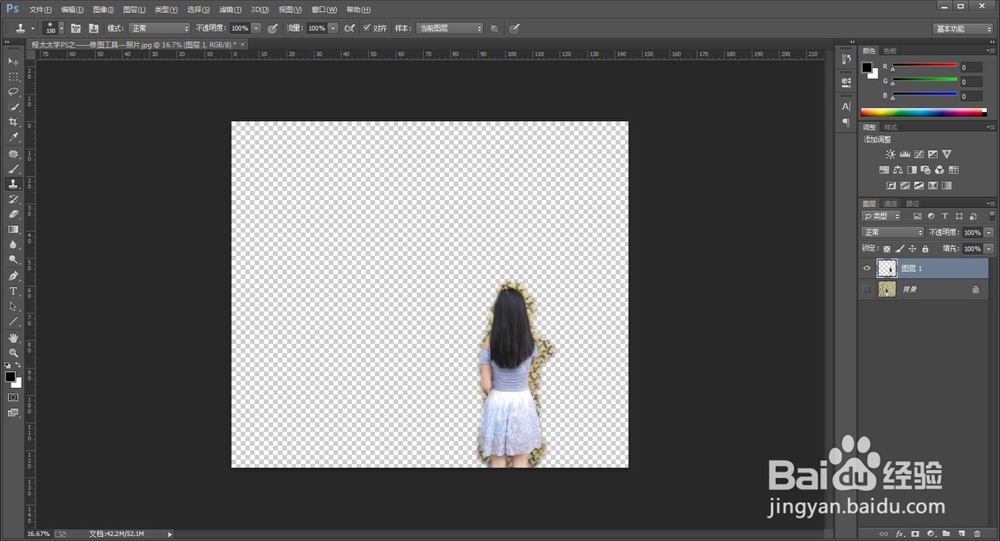Select the Lasso tool
1000x541 pixels.
click(13, 92)
